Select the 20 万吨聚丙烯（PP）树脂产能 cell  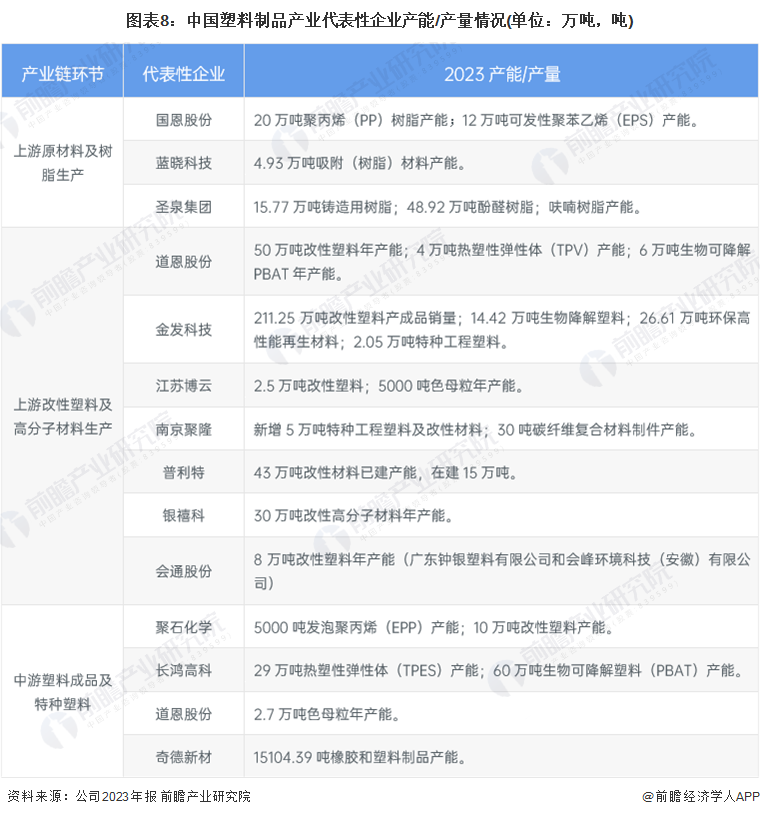[501, 119]
